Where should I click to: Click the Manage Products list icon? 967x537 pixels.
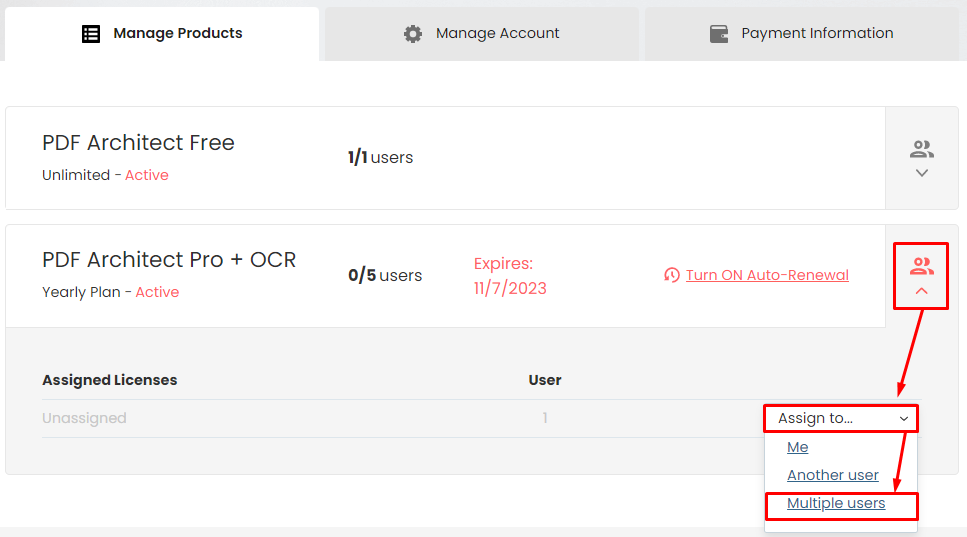(x=91, y=34)
